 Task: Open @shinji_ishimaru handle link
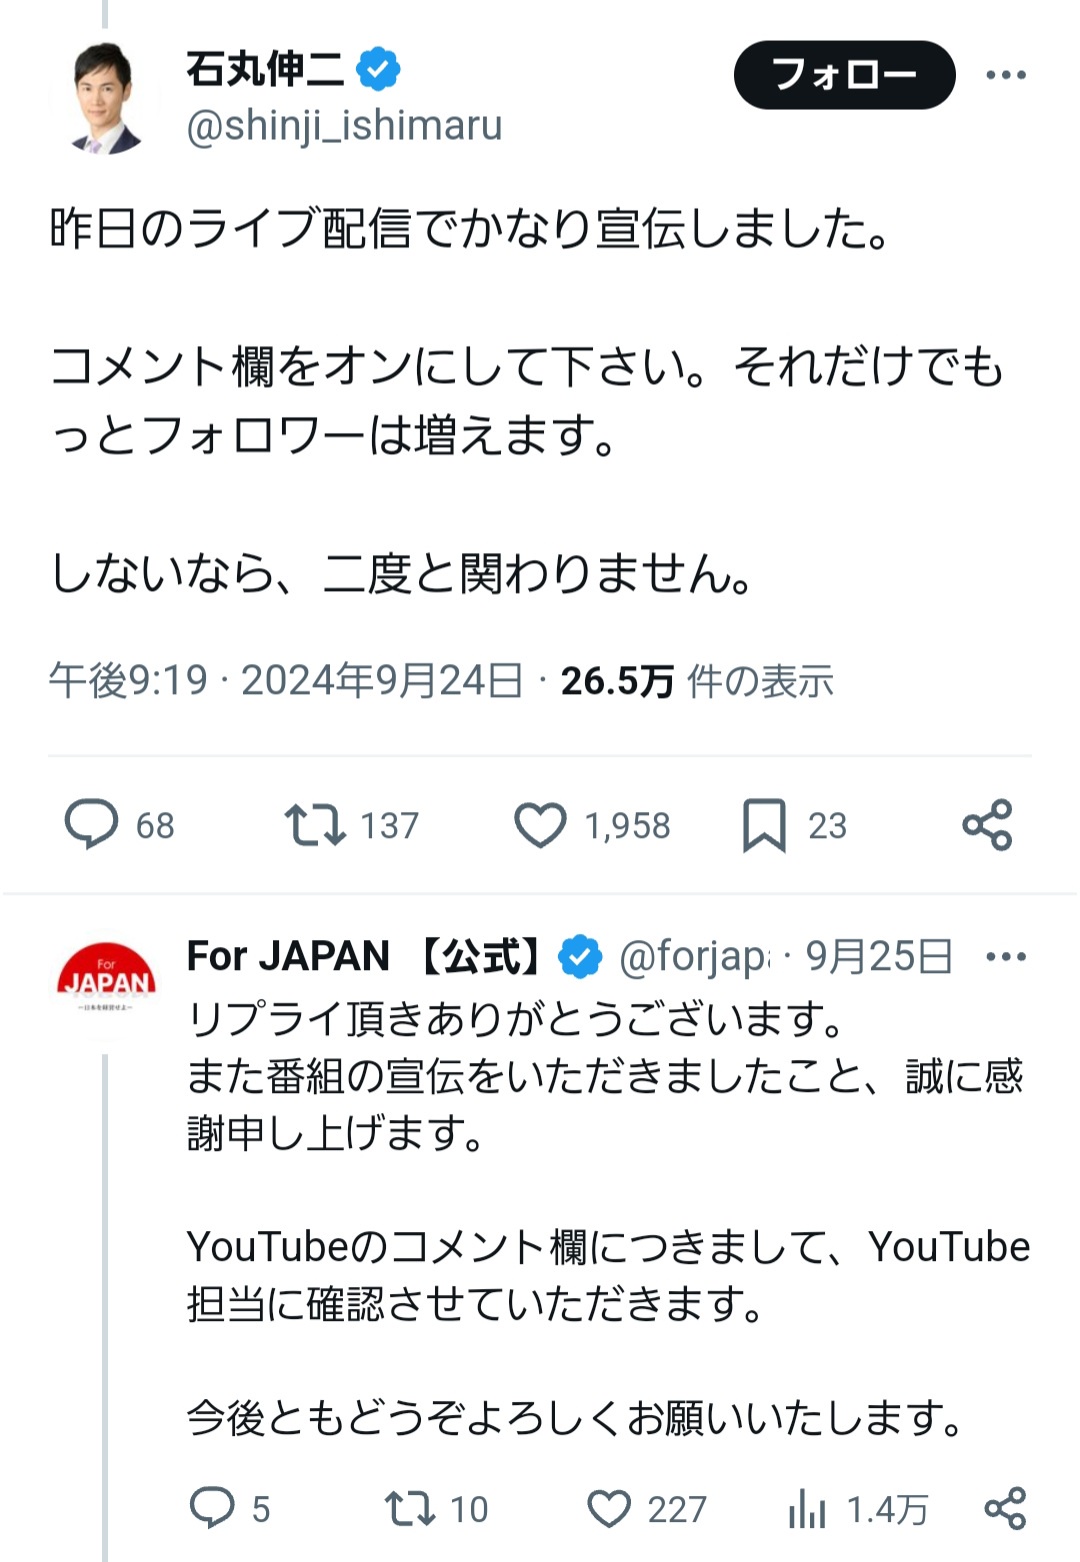(x=344, y=126)
